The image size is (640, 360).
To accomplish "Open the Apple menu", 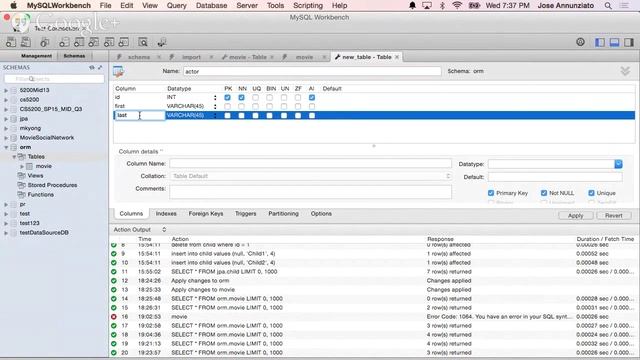I will point(13,5).
